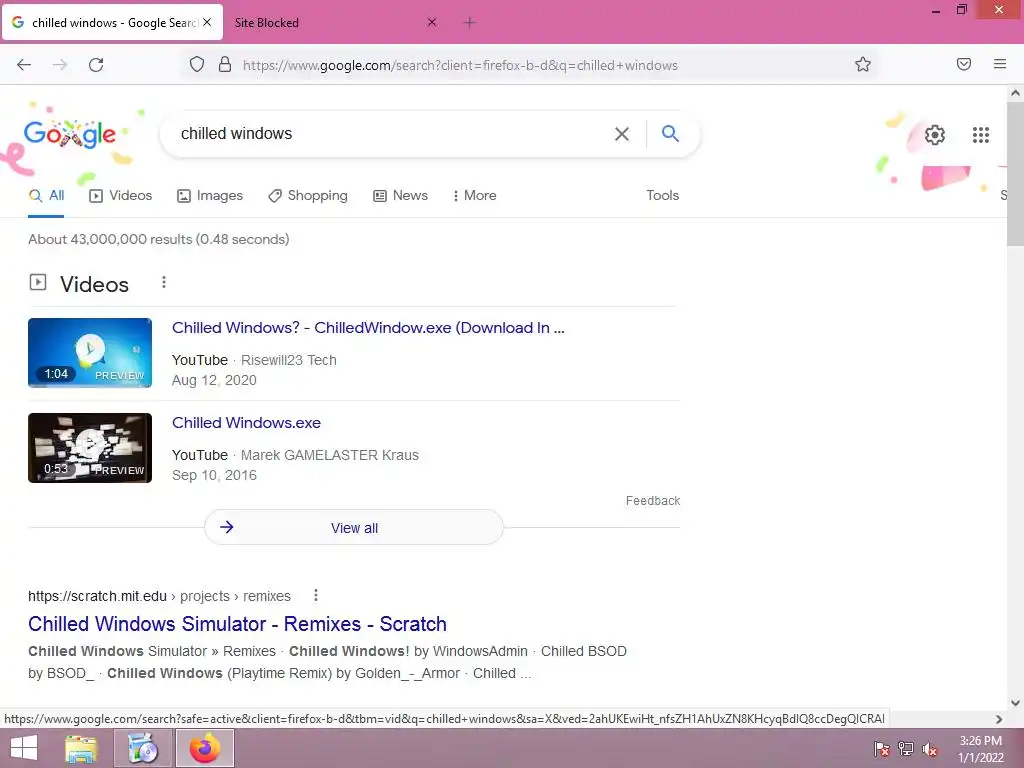Go forward with the forward arrow
The image size is (1024, 768).
point(60,65)
